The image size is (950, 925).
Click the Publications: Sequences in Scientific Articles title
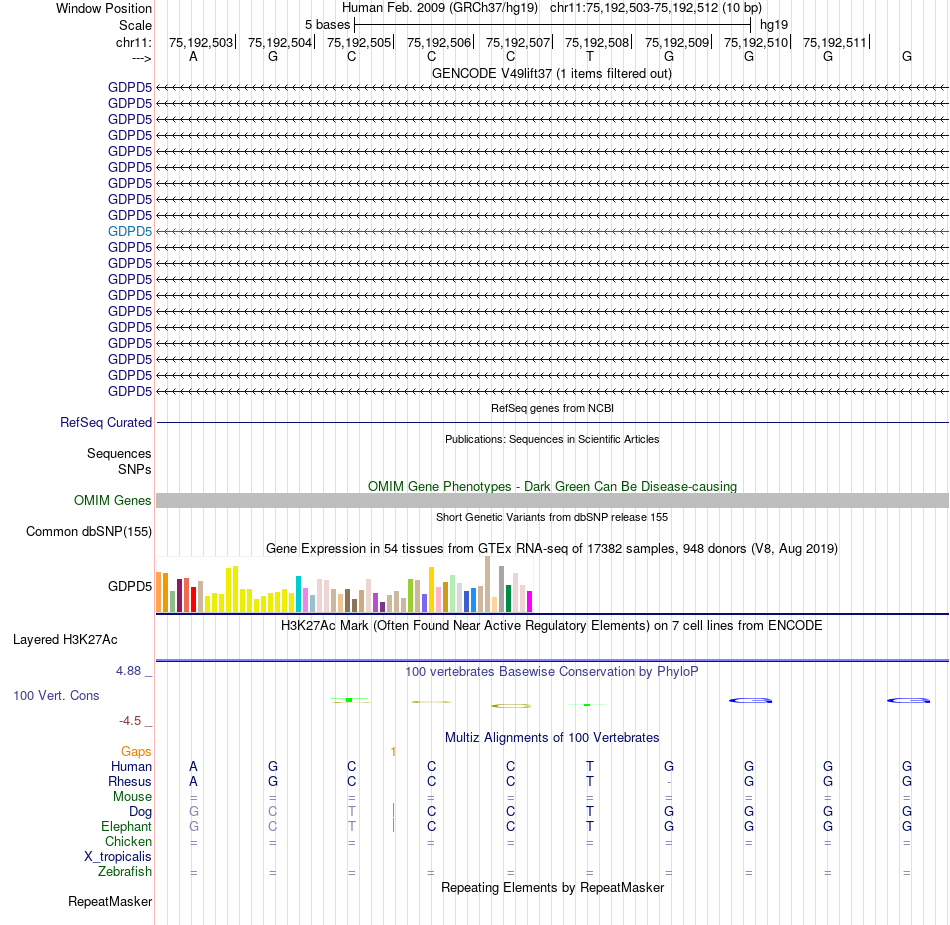(x=552, y=439)
